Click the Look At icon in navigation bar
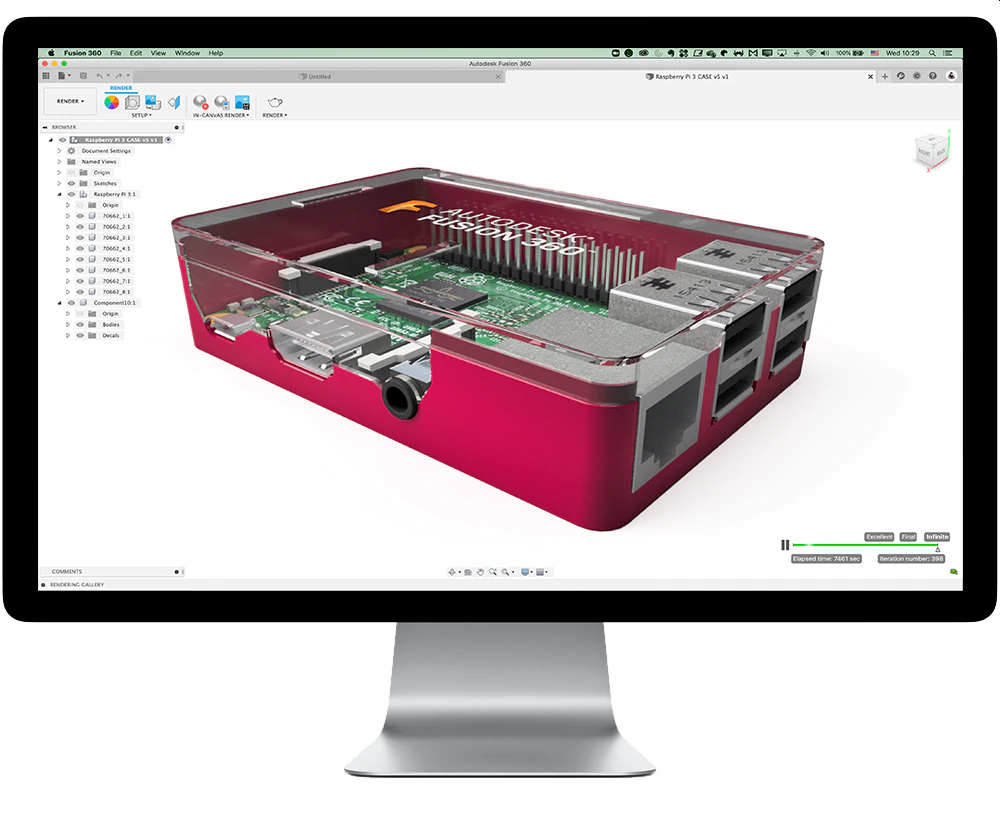 pos(467,572)
